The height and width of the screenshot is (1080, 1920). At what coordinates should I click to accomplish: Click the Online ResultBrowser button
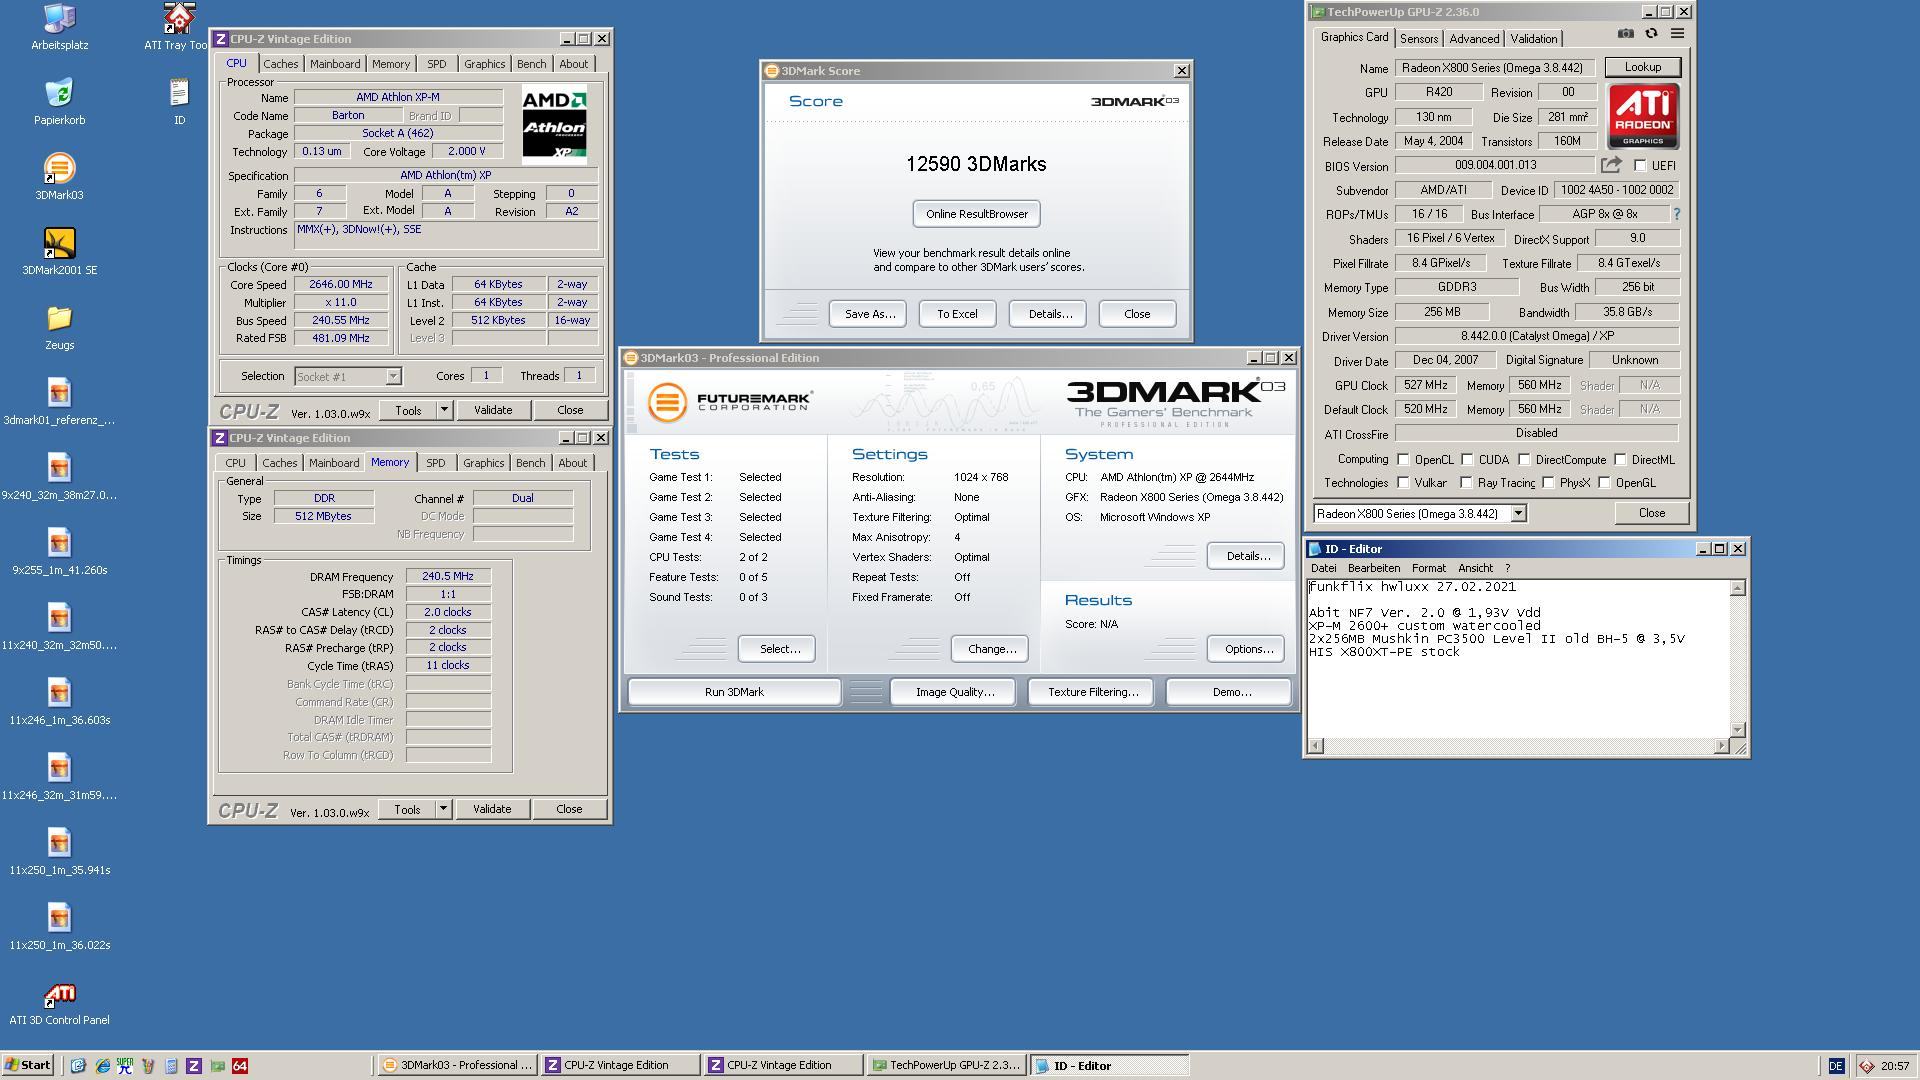coord(976,214)
